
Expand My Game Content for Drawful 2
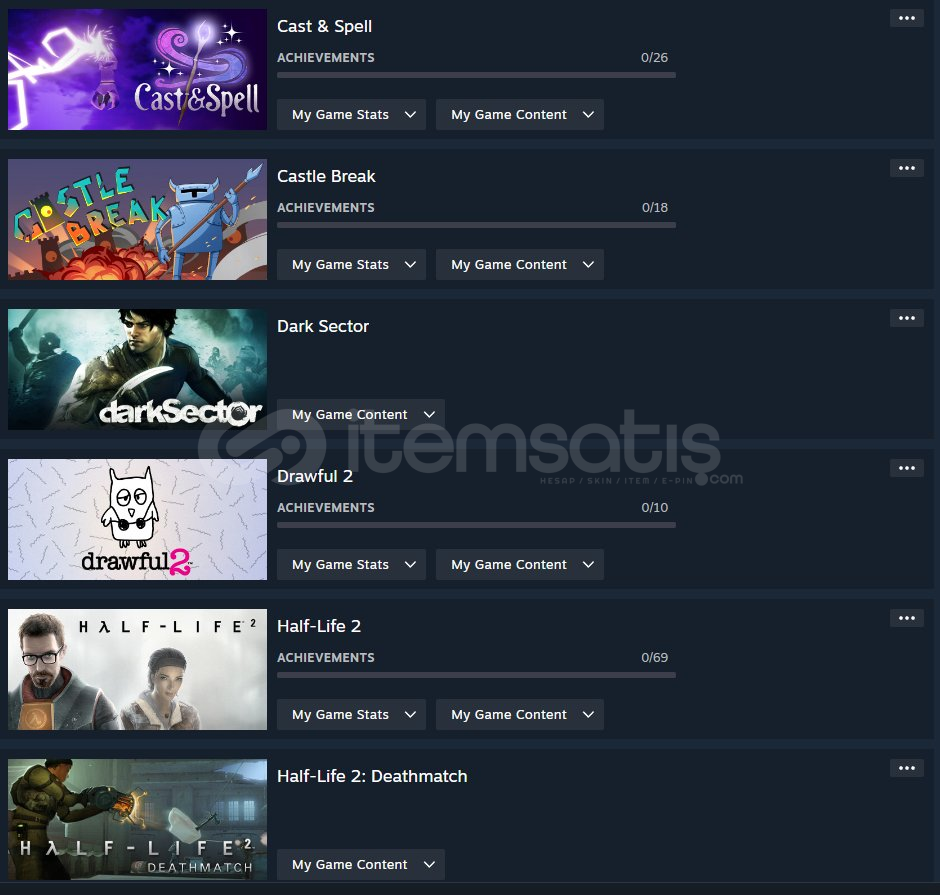(519, 564)
